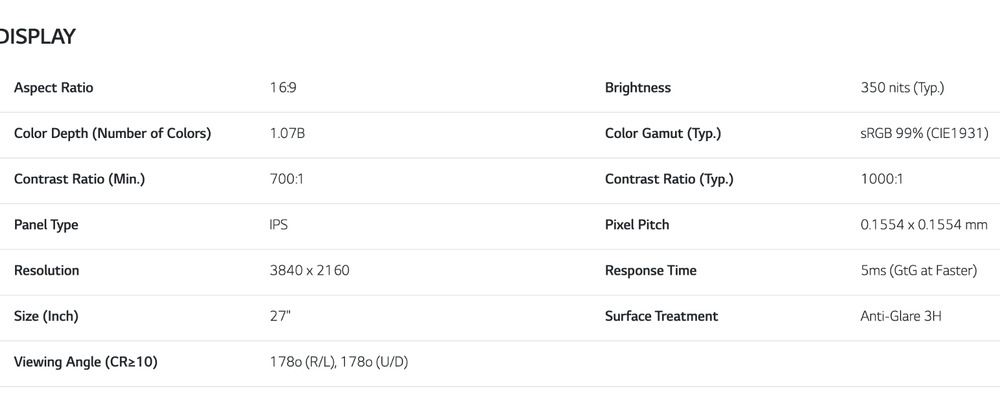Click the 350 nits (Typ.) value
The width and height of the screenshot is (1000, 399).
(x=902, y=88)
